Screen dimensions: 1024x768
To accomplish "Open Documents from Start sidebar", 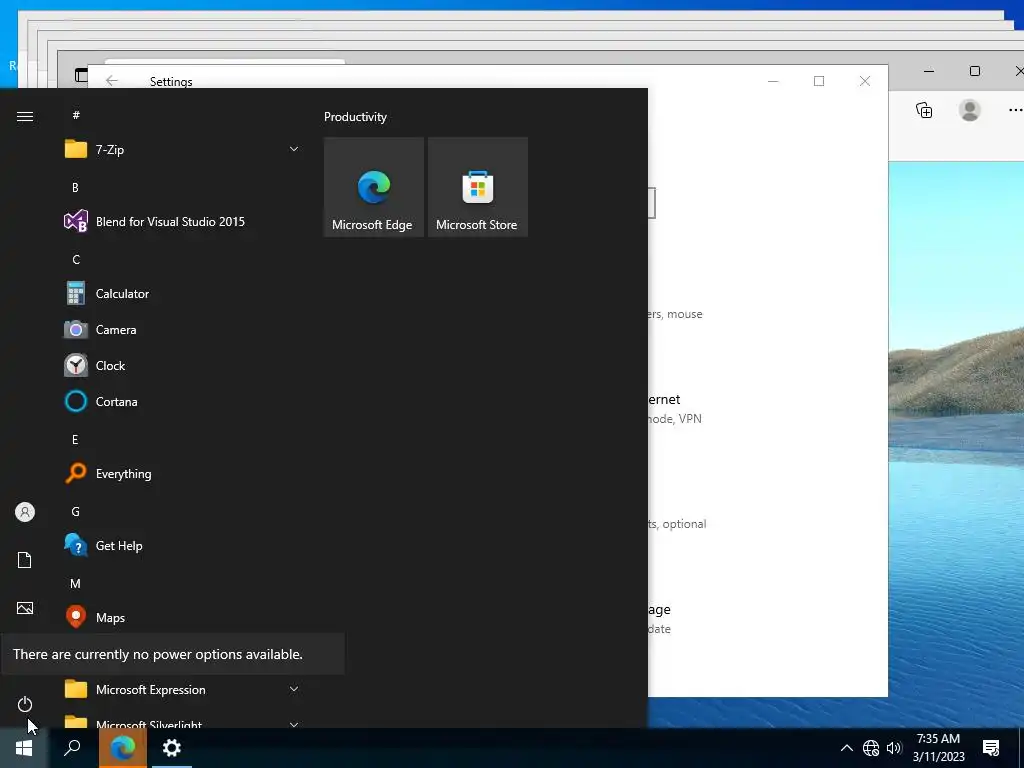I will coord(25,560).
